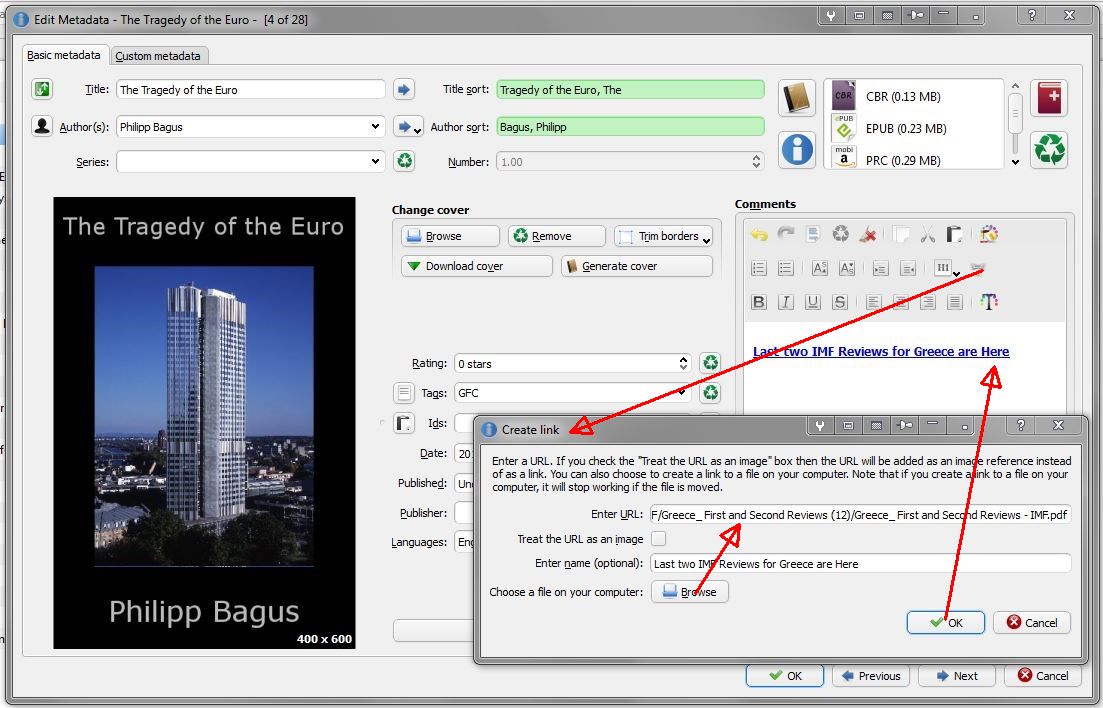Click the undo arrow in Comments toolbar
Viewport: 1103px width, 708px height.
759,235
